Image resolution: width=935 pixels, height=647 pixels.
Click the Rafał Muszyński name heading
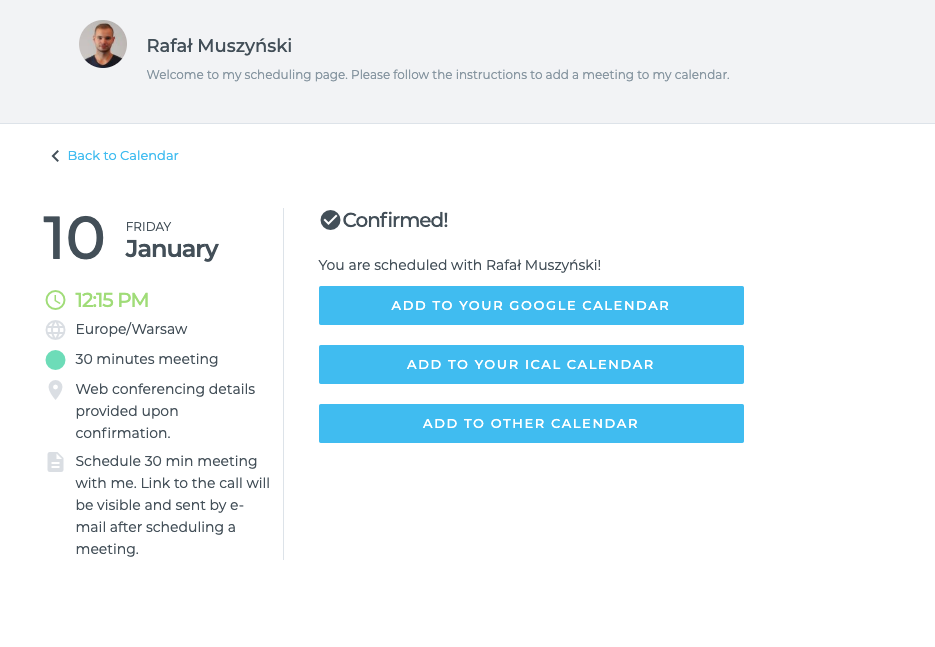click(219, 46)
